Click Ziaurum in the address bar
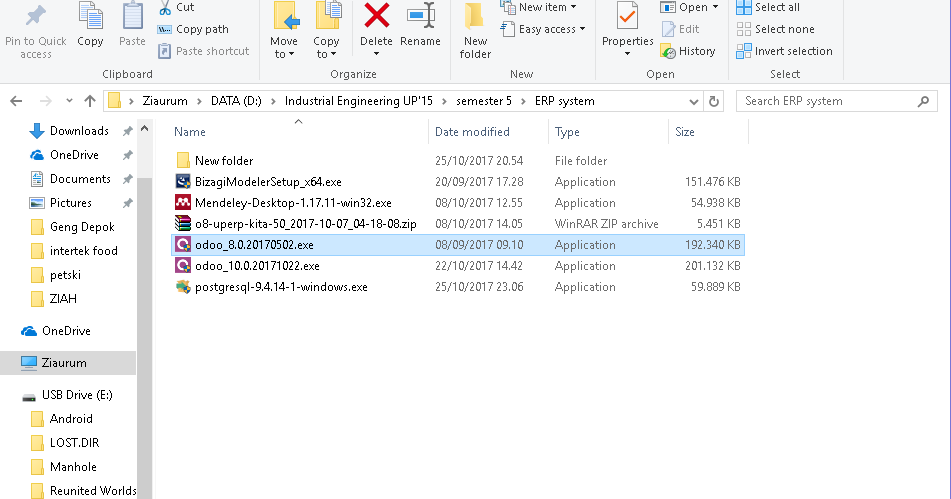Screen dimensions: 951x499 (x=165, y=101)
